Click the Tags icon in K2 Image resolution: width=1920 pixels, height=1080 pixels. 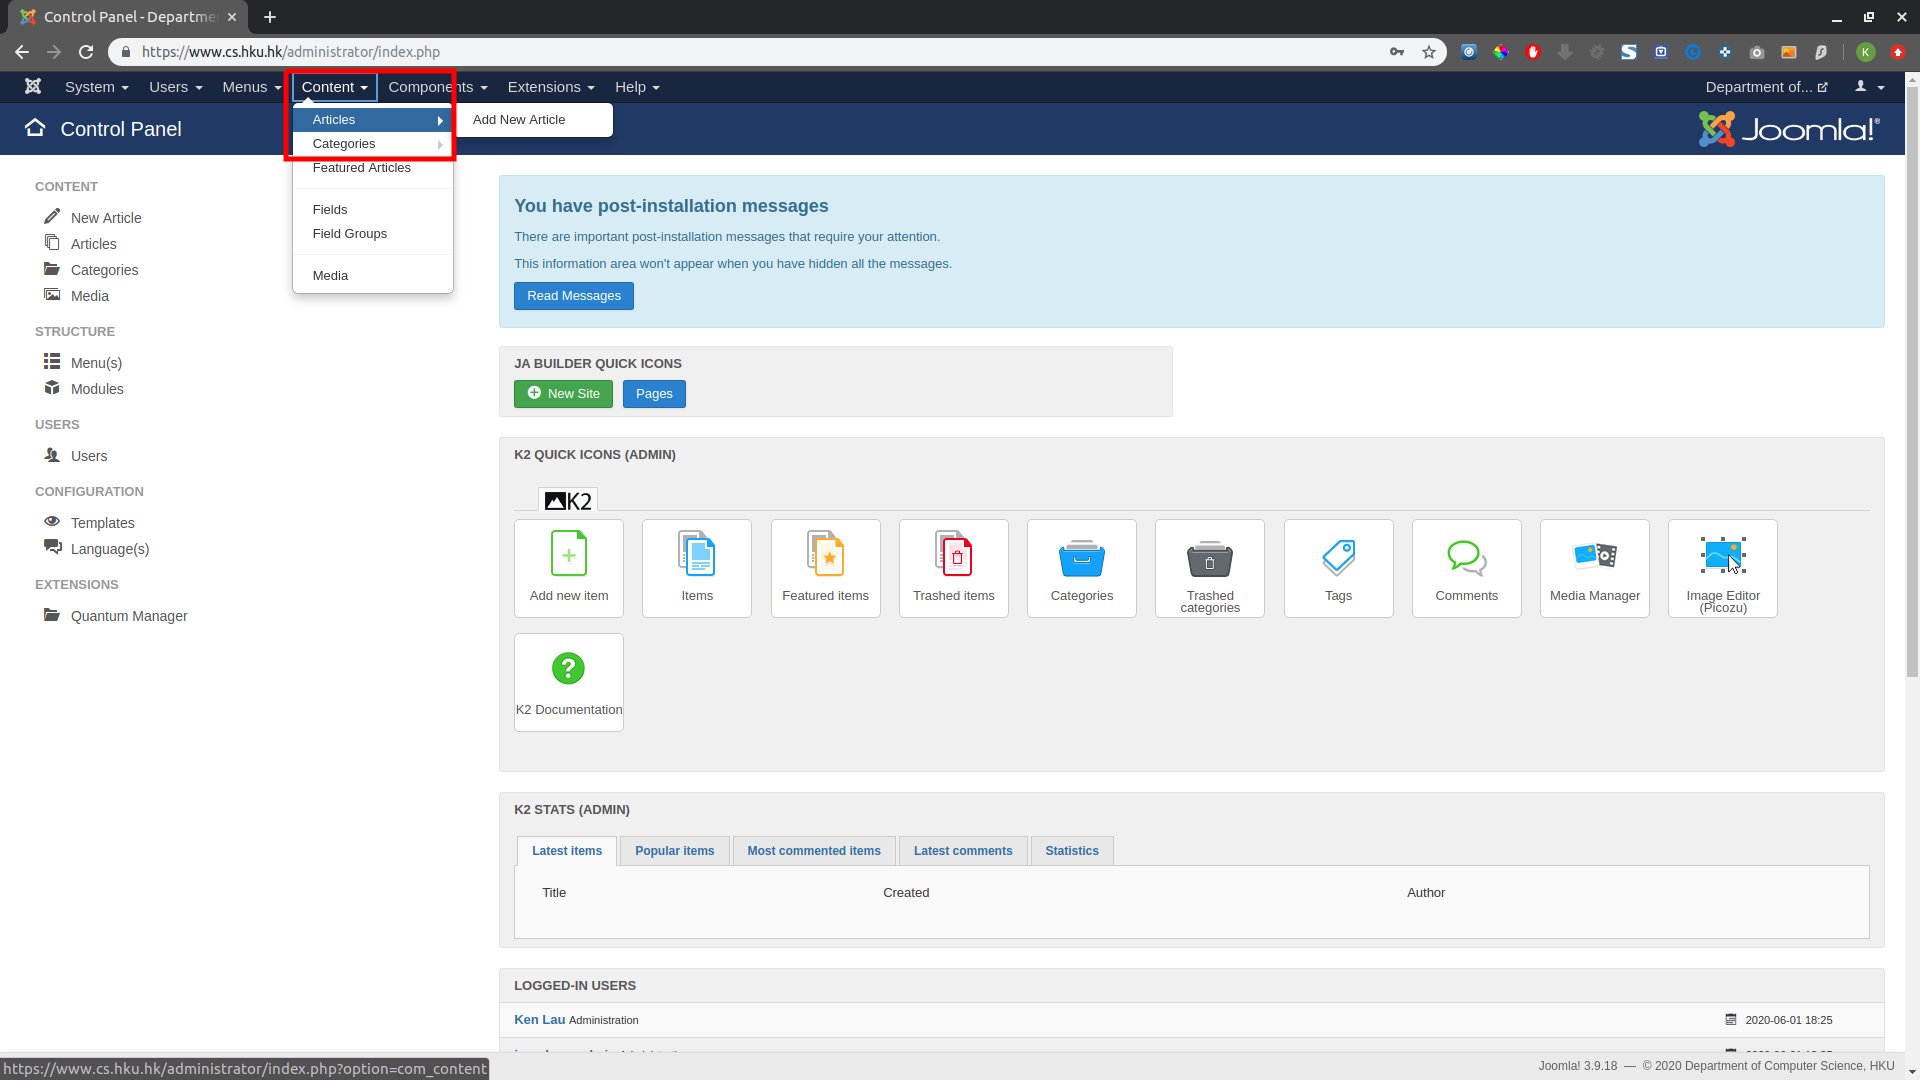click(x=1338, y=567)
